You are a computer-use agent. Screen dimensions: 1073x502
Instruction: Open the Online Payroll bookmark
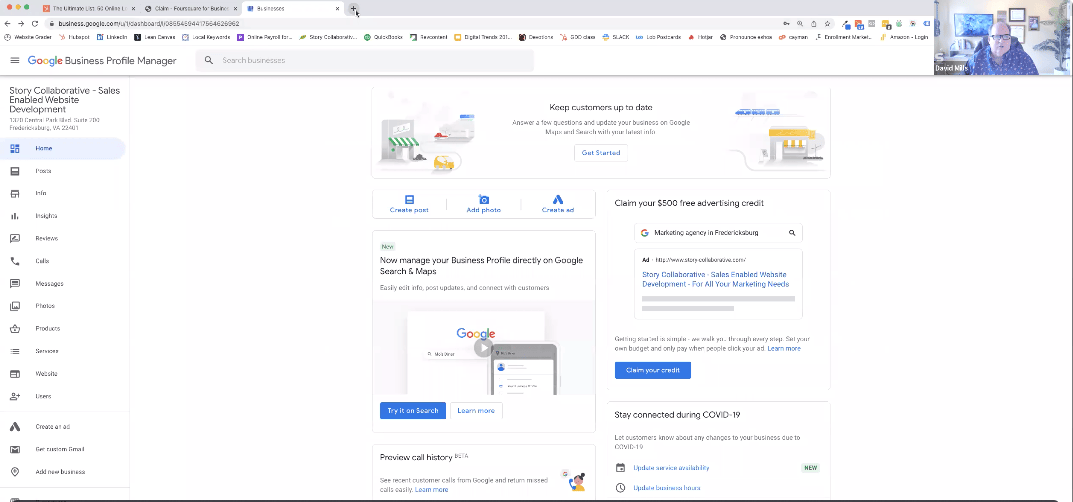[x=265, y=37]
